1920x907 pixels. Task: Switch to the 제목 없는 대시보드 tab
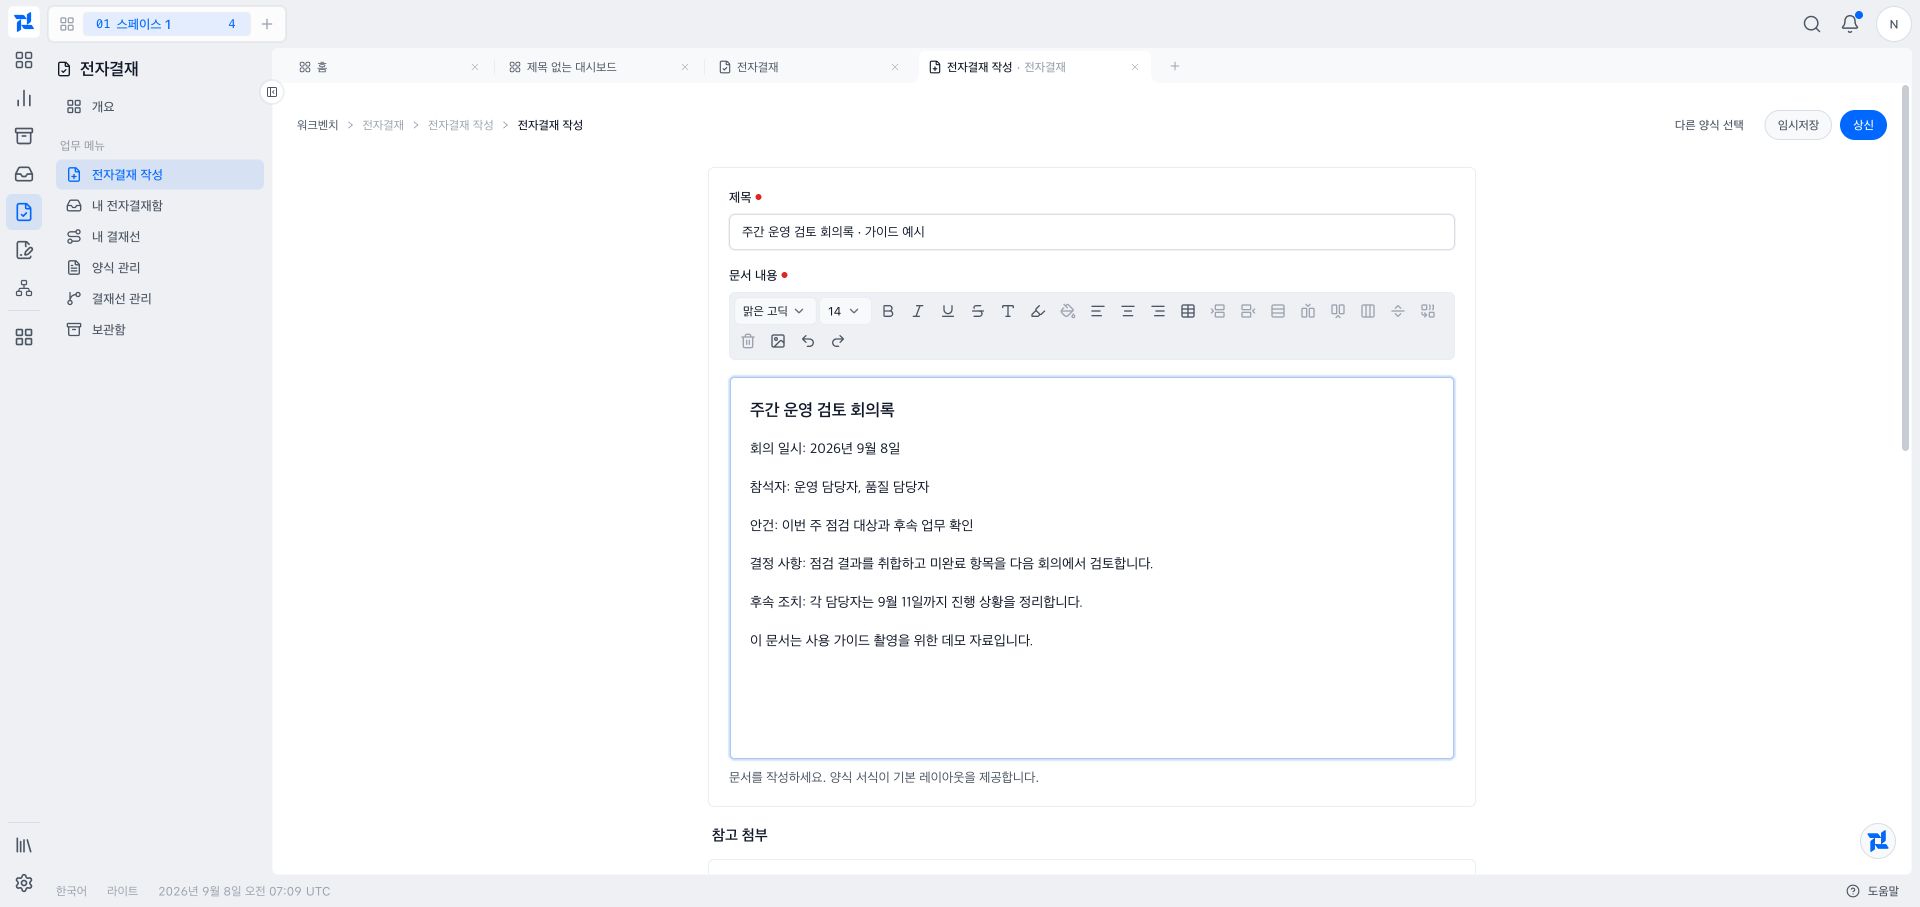coord(597,67)
